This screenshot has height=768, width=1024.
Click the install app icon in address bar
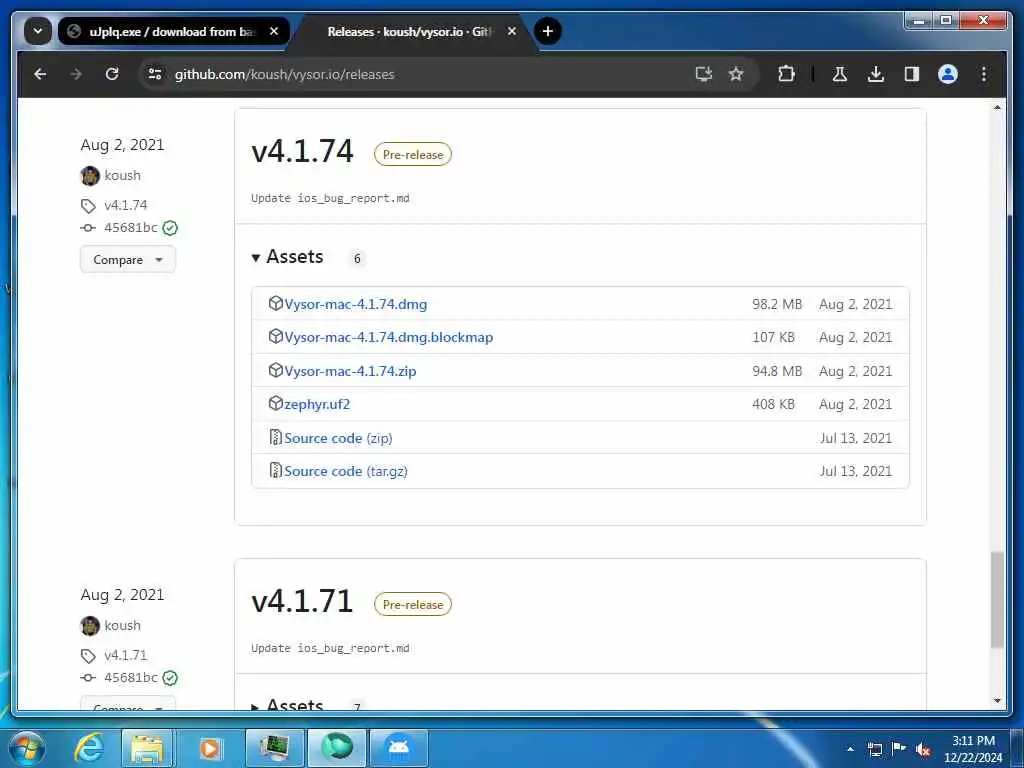pos(703,74)
